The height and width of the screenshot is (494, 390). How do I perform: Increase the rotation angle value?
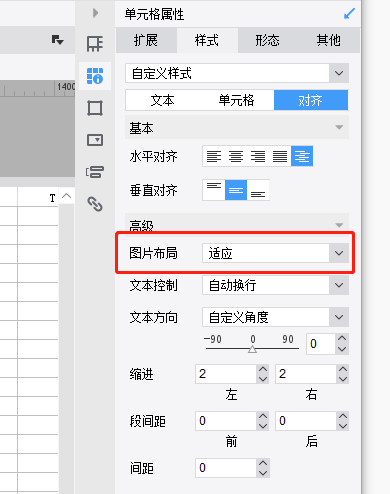[x=342, y=339]
